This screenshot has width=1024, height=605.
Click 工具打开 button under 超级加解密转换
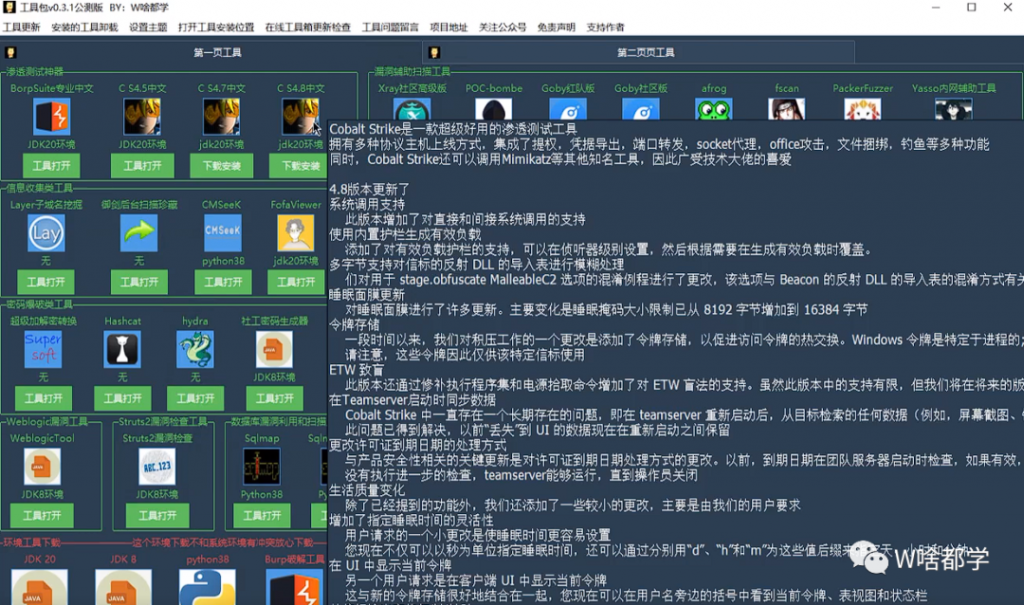(43, 399)
